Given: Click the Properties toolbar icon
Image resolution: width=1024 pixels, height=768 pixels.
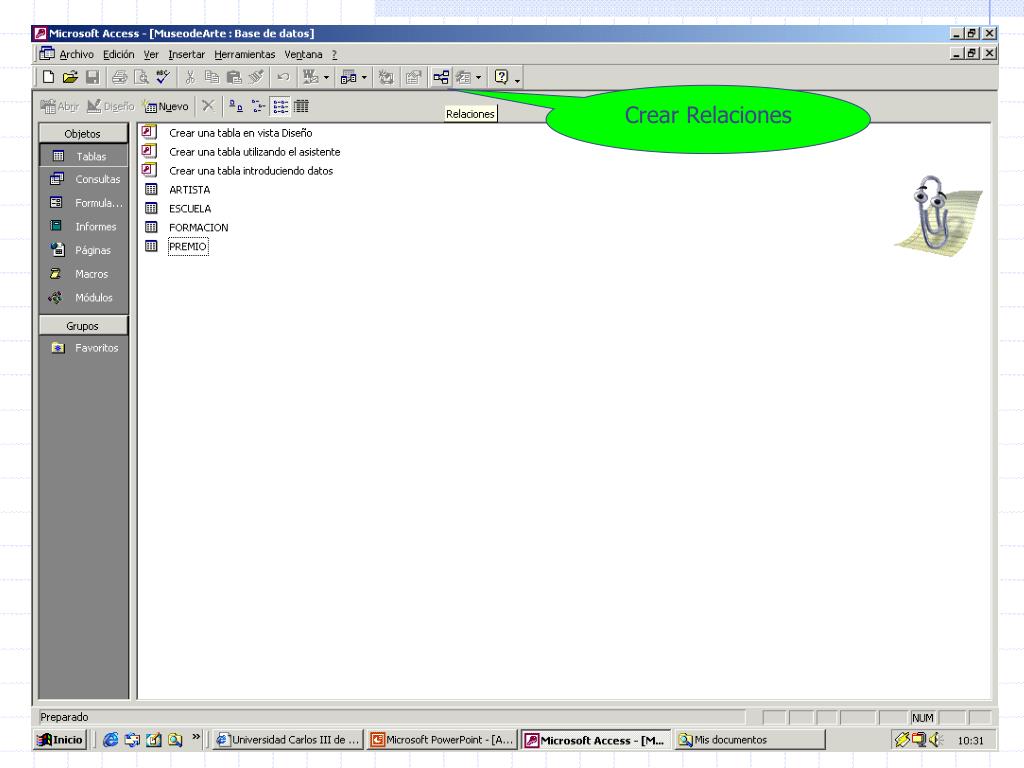Looking at the screenshot, I should [x=413, y=77].
